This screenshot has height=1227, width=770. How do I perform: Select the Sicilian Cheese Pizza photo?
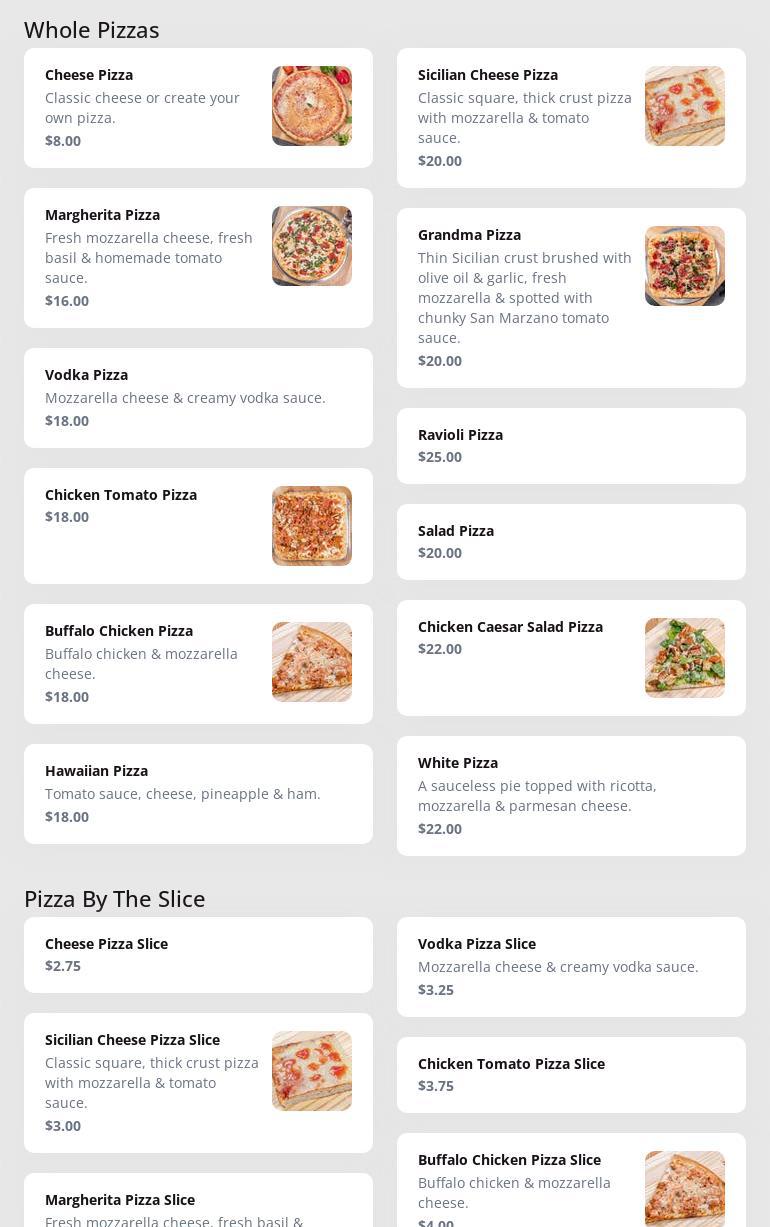pos(685,106)
